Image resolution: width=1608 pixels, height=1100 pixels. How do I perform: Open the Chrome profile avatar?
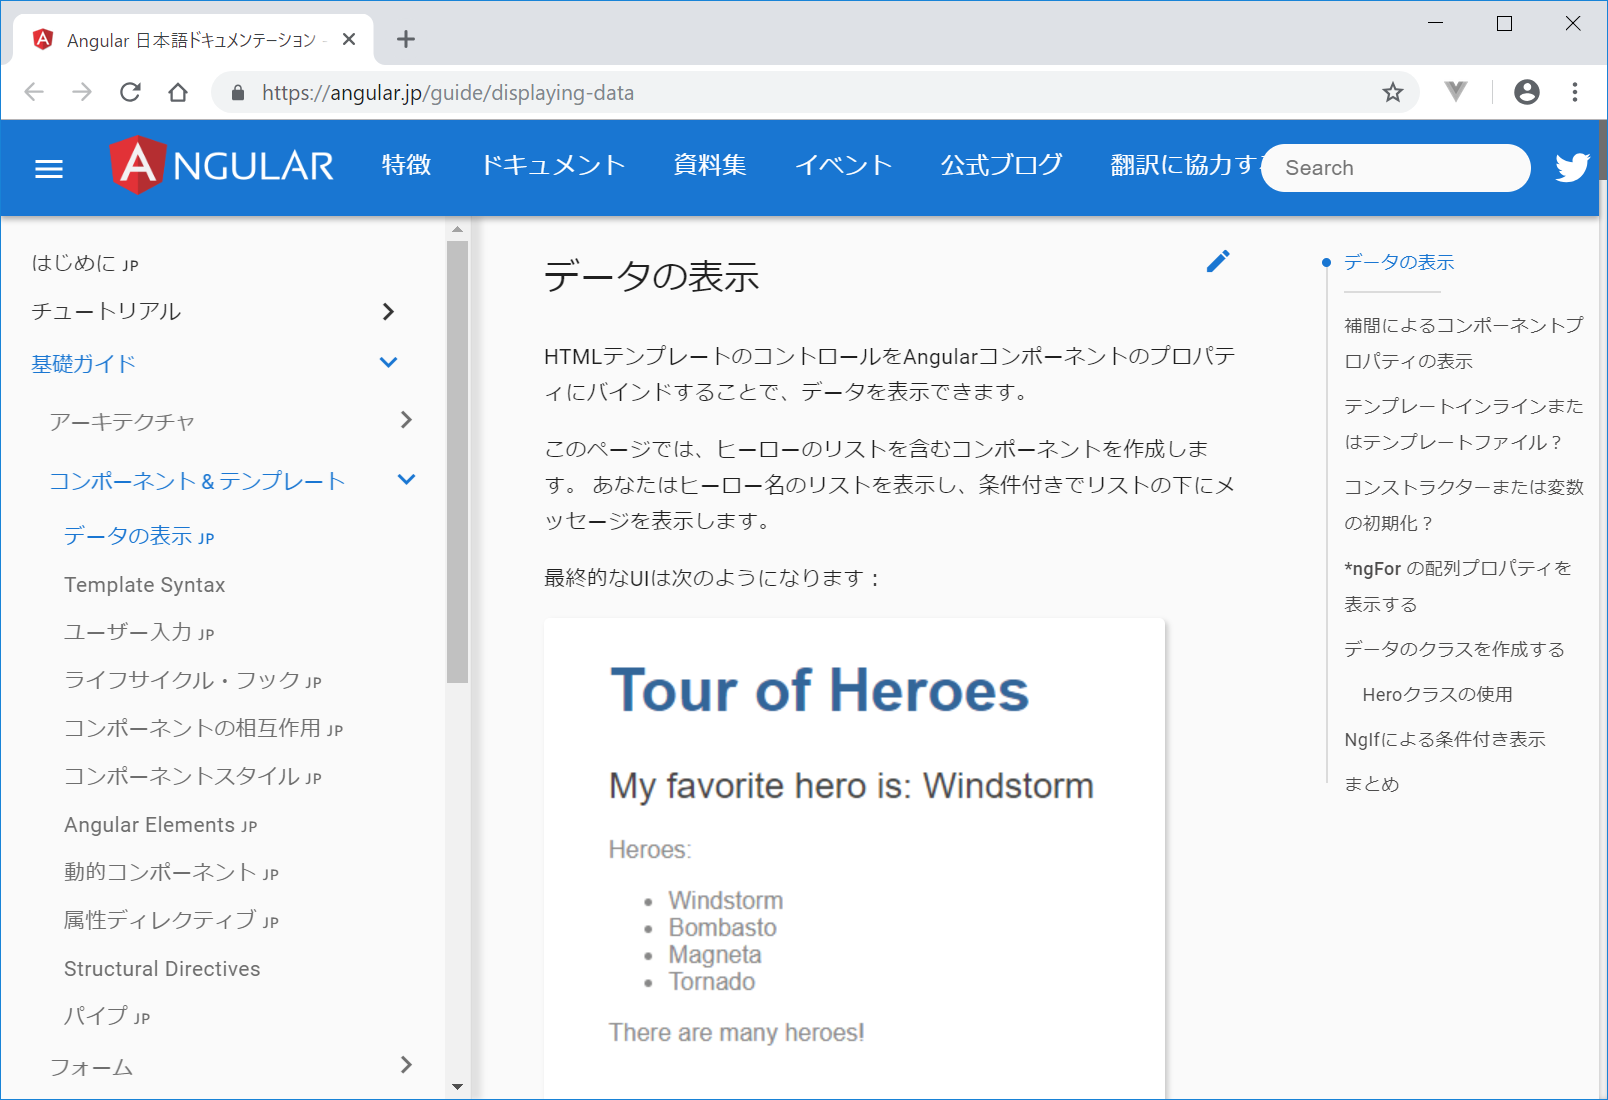pos(1527,92)
